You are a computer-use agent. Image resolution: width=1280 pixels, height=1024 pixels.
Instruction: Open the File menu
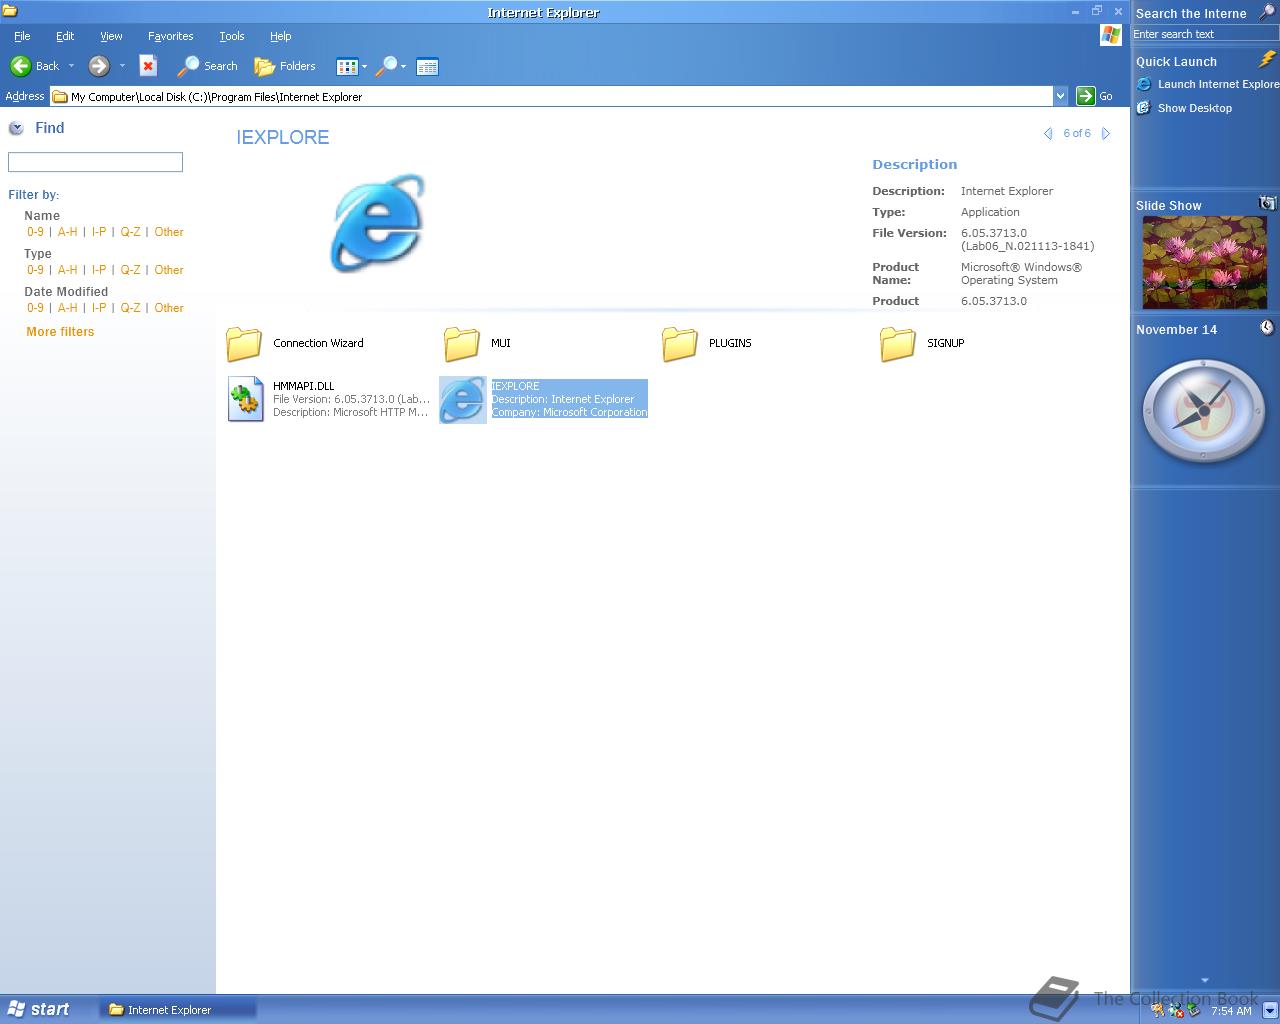point(22,36)
